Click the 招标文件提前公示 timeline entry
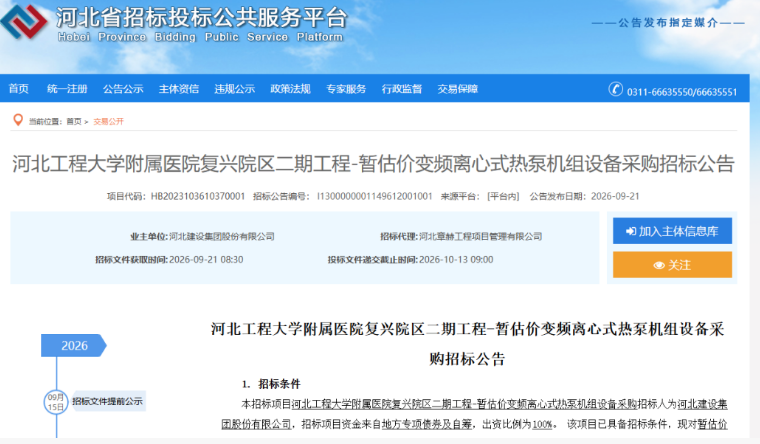 pyautogui.click(x=108, y=401)
